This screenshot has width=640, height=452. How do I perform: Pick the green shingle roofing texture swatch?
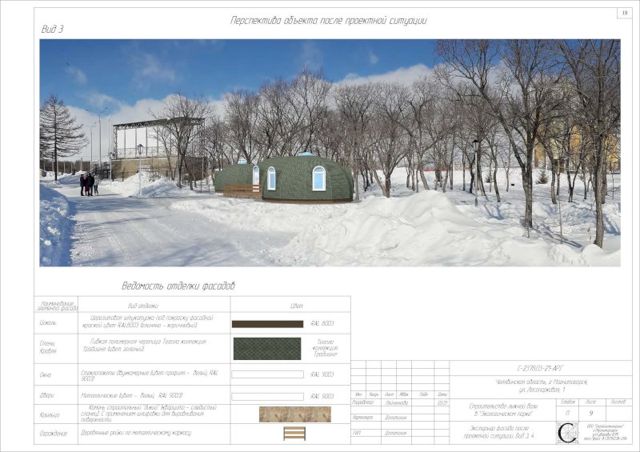tap(267, 348)
